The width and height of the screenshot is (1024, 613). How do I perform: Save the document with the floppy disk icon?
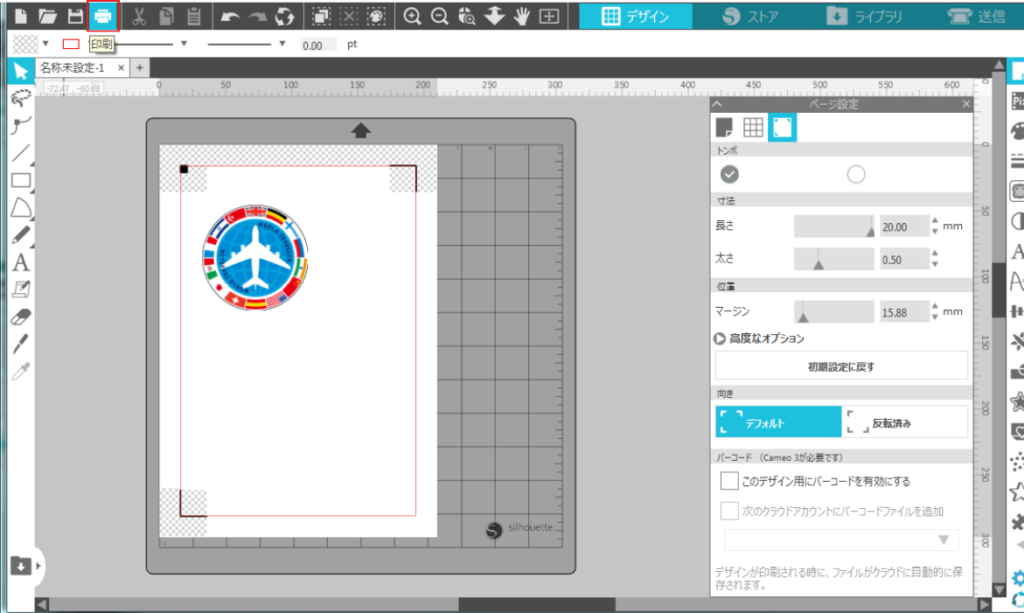(76, 16)
